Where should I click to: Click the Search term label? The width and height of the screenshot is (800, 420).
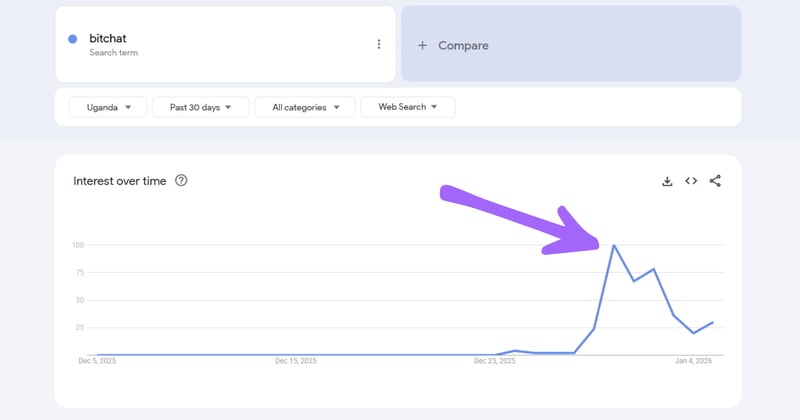pos(113,53)
